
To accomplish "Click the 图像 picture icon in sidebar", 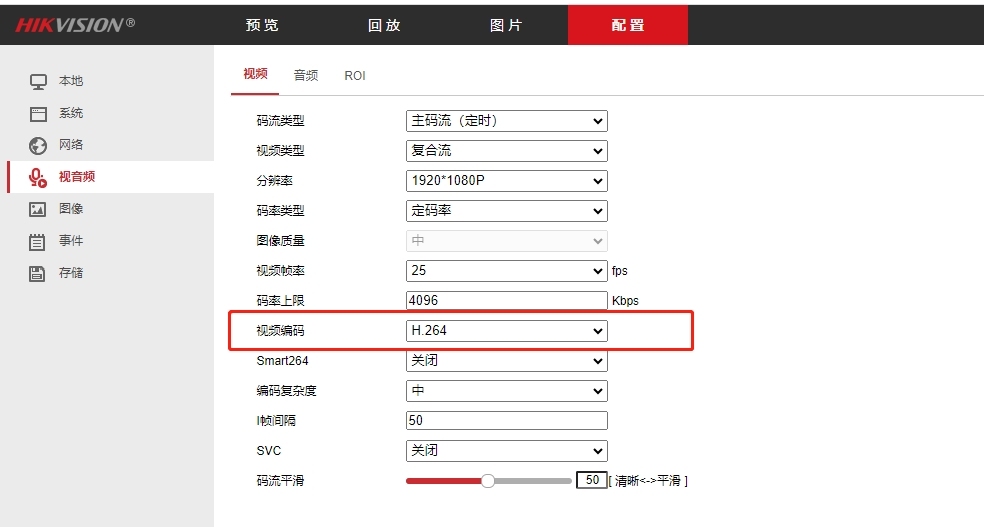I will [38, 209].
